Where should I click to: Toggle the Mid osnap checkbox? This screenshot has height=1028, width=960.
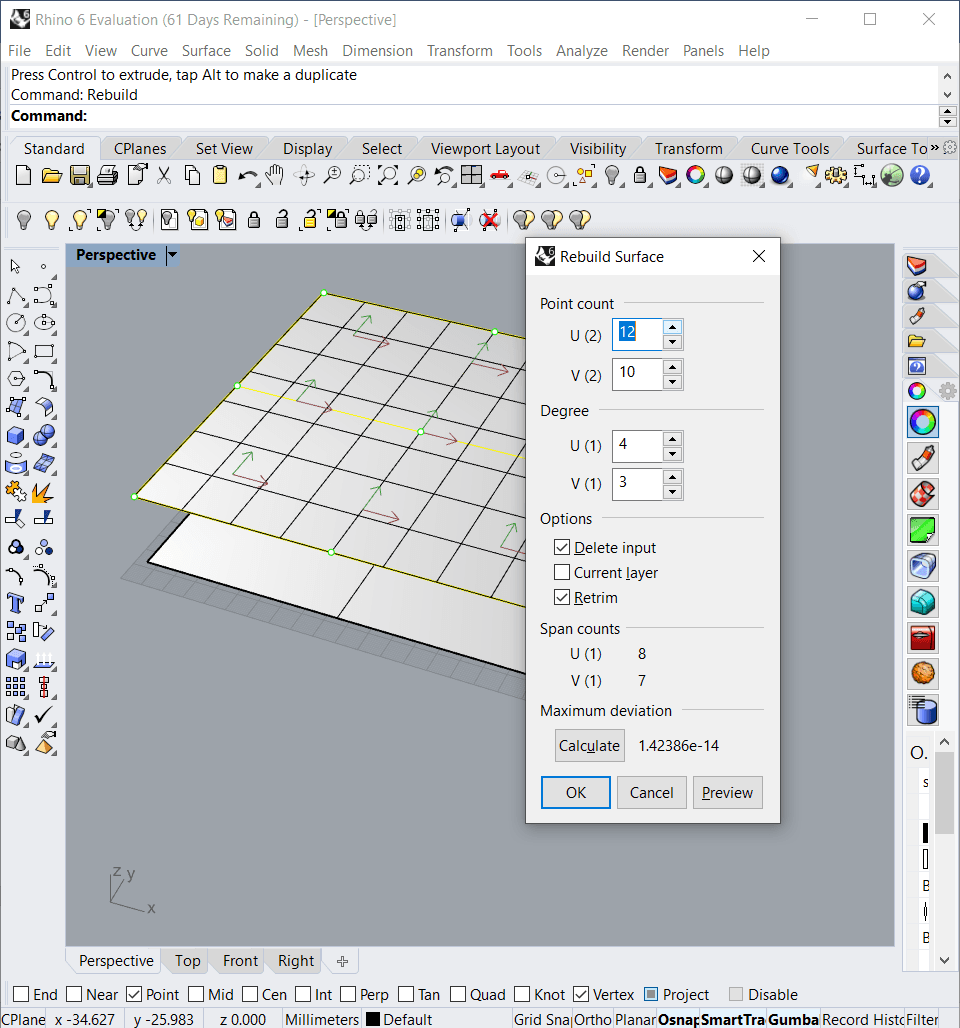pos(196,994)
